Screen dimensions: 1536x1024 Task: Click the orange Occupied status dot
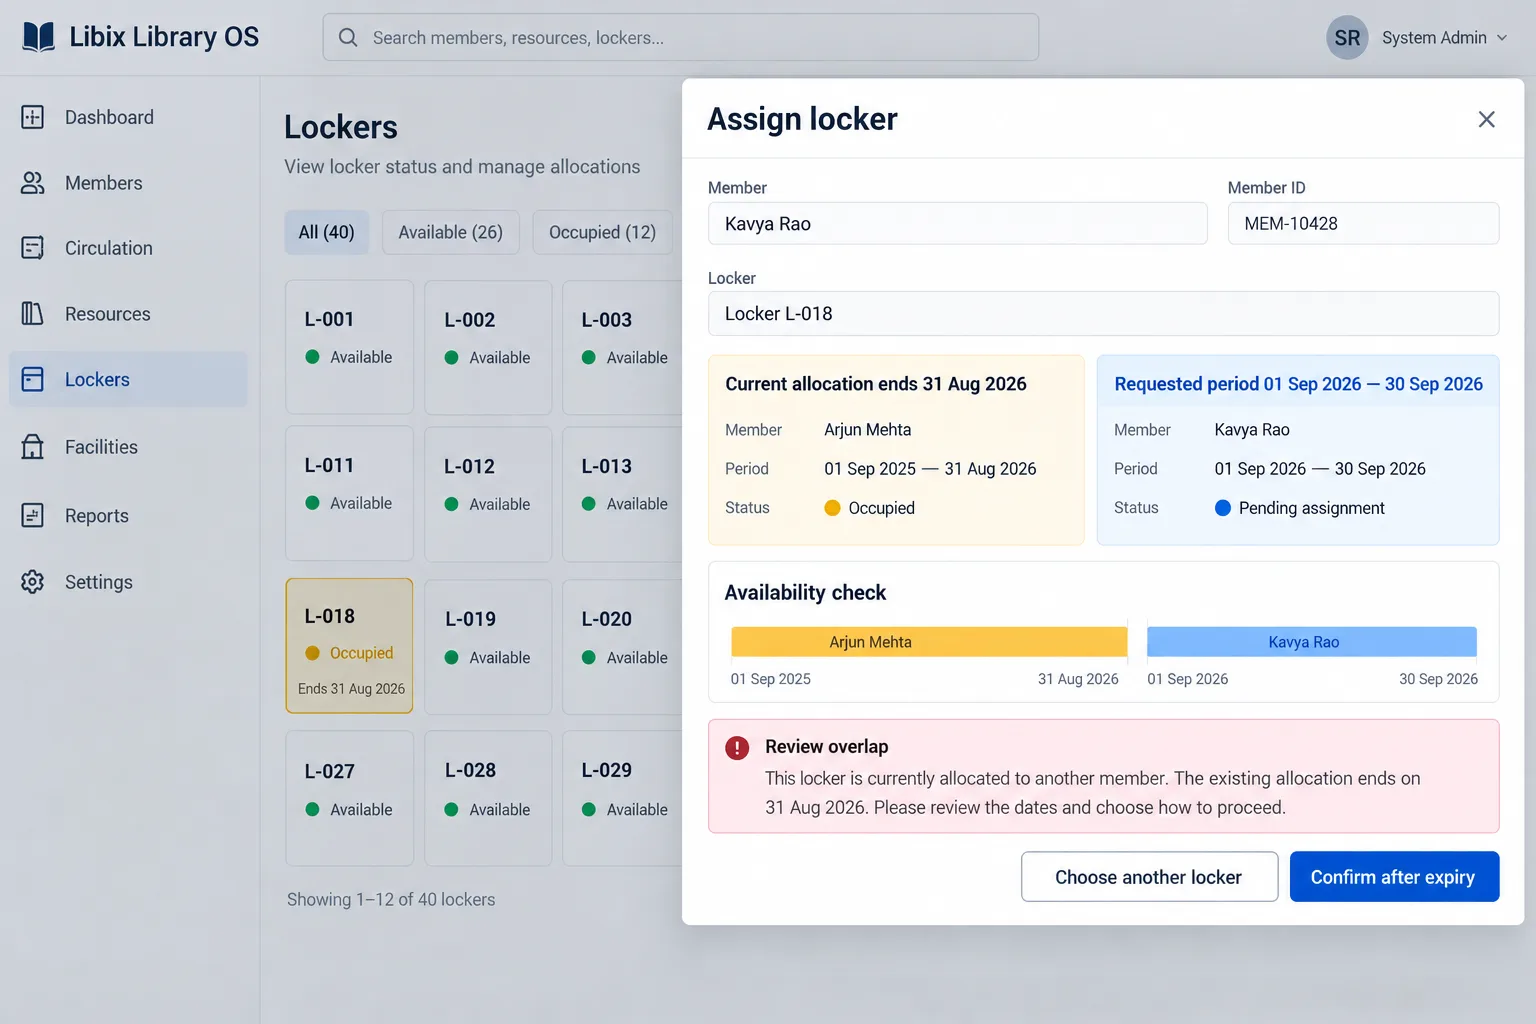832,508
